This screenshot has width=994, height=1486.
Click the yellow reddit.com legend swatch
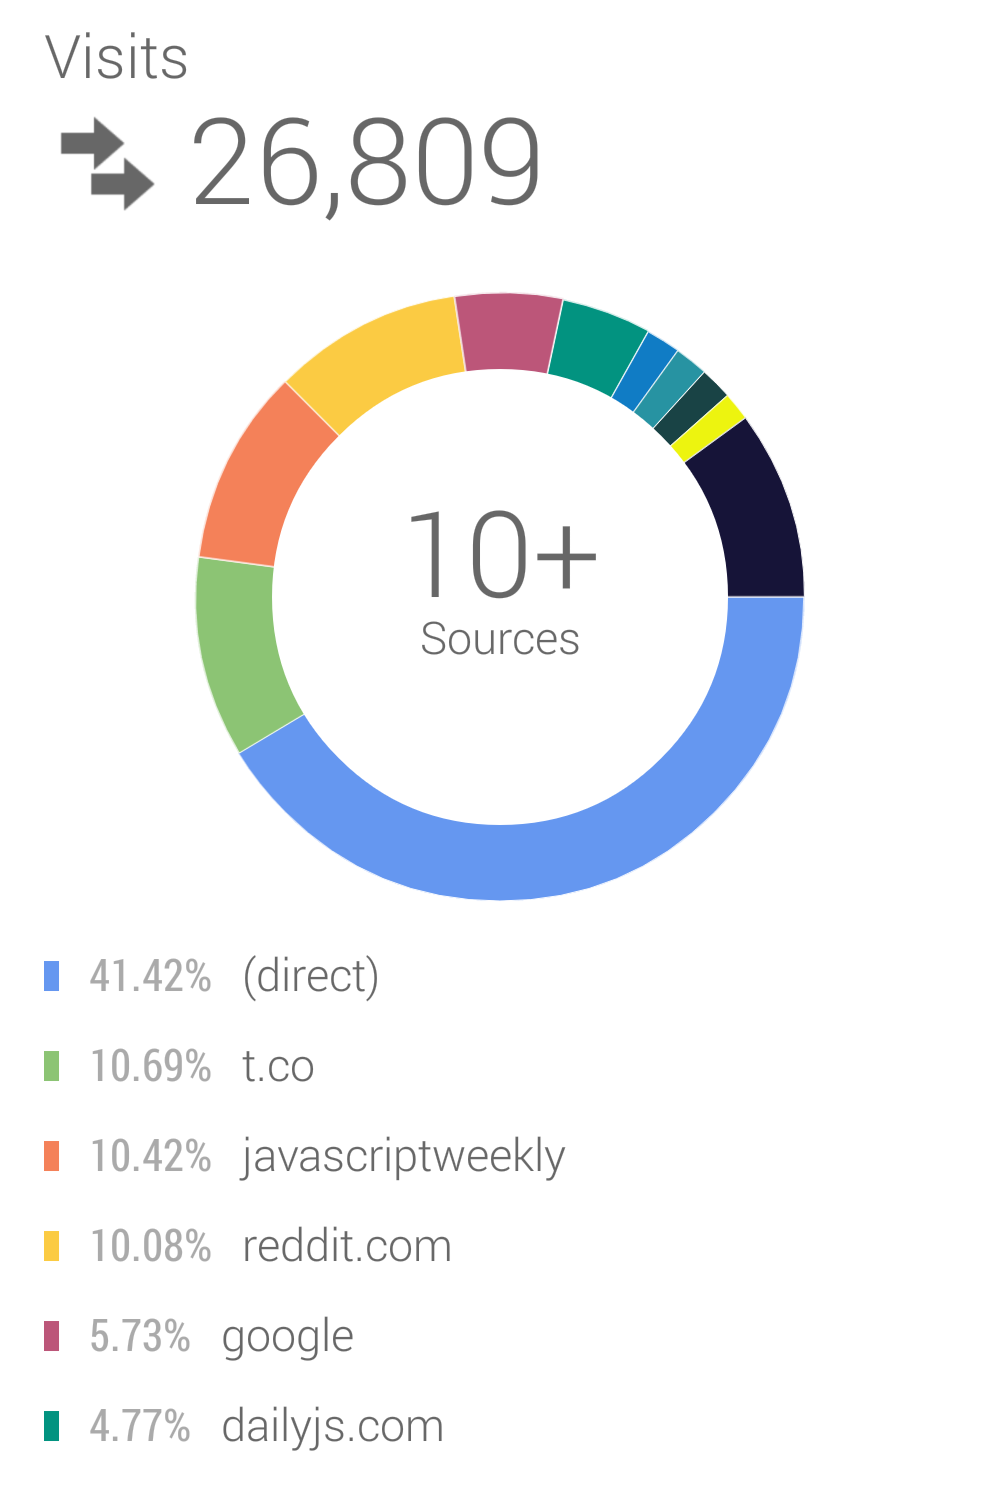pos(52,1246)
